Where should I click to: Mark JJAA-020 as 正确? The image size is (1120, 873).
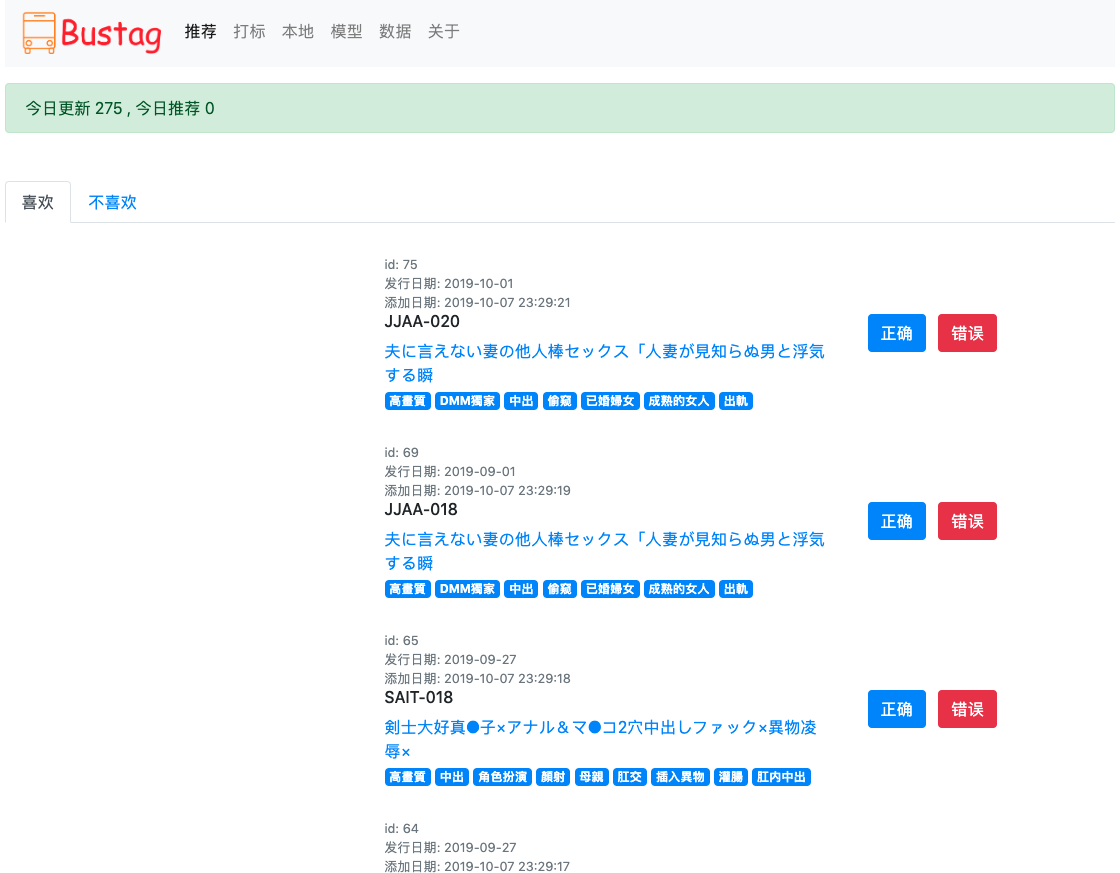coord(896,333)
